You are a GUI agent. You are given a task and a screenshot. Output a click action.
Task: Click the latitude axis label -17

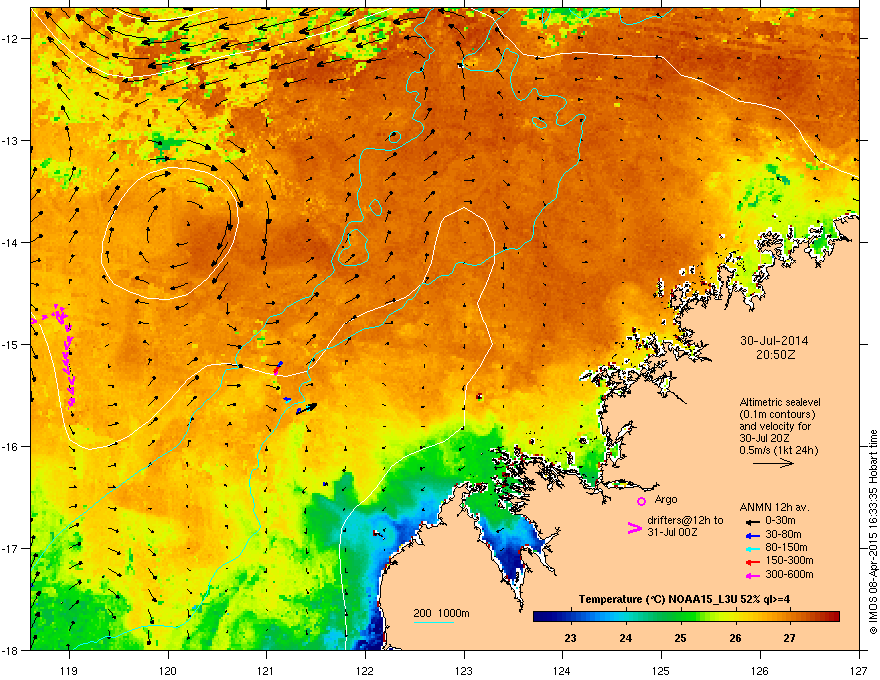[11, 549]
